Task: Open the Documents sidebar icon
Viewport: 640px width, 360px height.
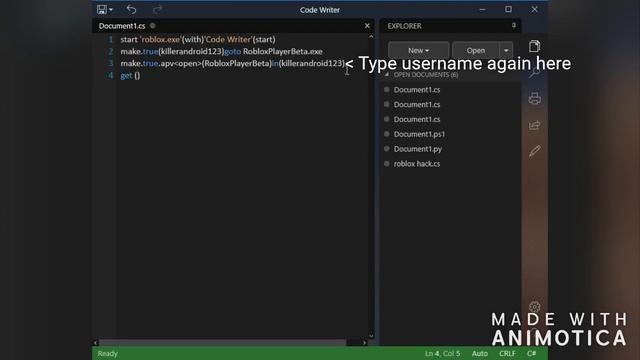Action: [x=534, y=46]
